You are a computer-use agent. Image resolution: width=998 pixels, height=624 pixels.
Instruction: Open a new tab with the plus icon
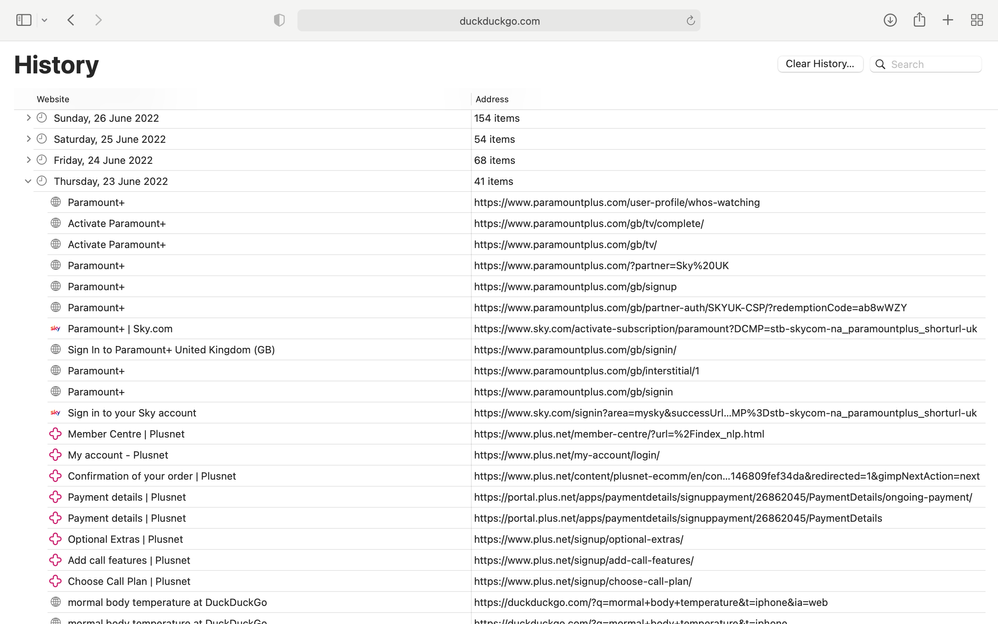(947, 19)
